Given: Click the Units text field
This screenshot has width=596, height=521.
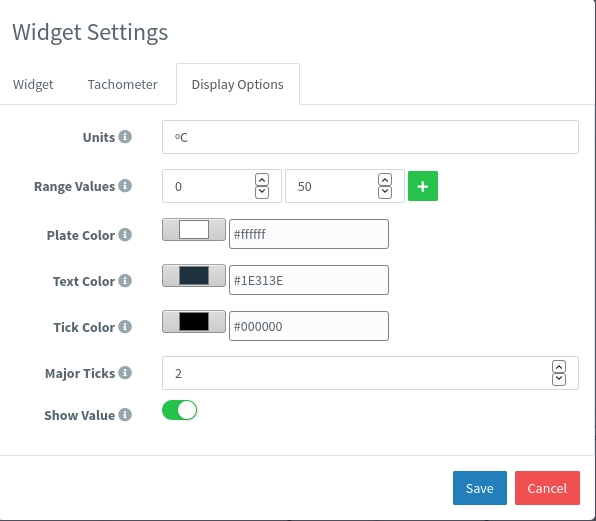Looking at the screenshot, I should [370, 137].
